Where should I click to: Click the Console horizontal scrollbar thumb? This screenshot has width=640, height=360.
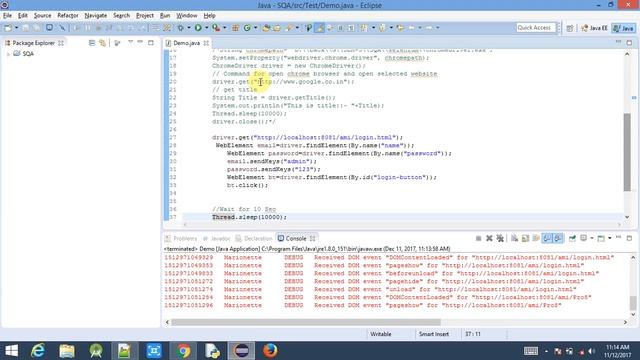pyautogui.click(x=306, y=322)
